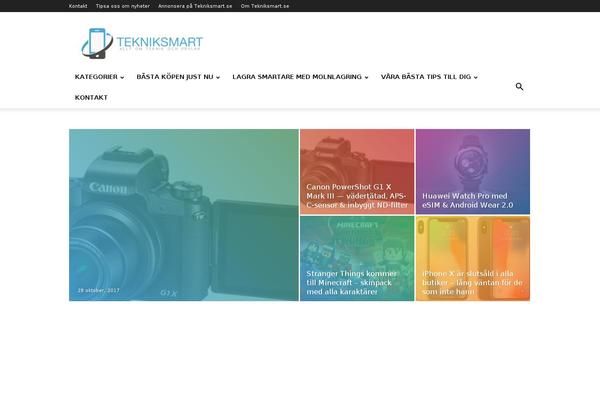
Task: Open the site search magnifier icon
Action: pyautogui.click(x=519, y=87)
